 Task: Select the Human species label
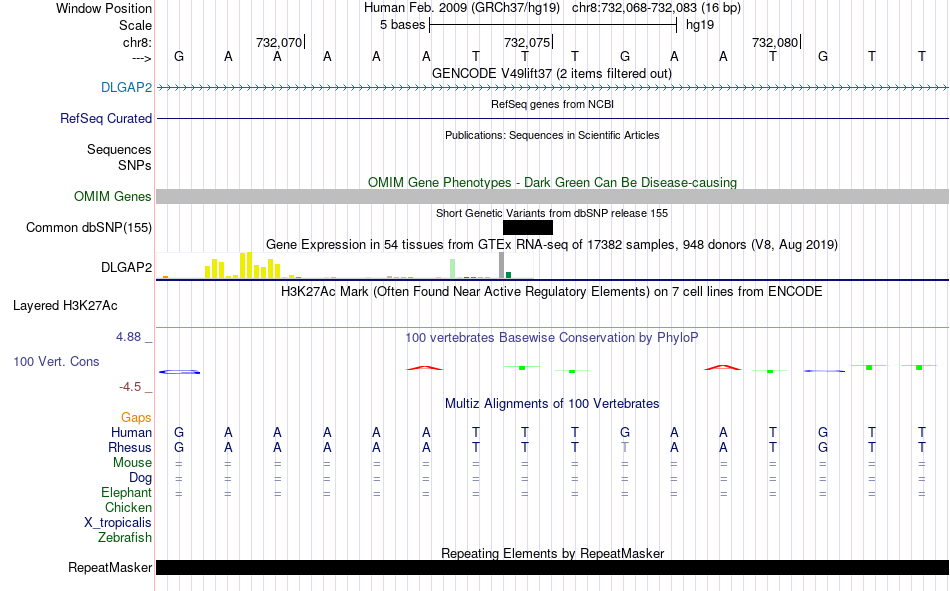131,432
